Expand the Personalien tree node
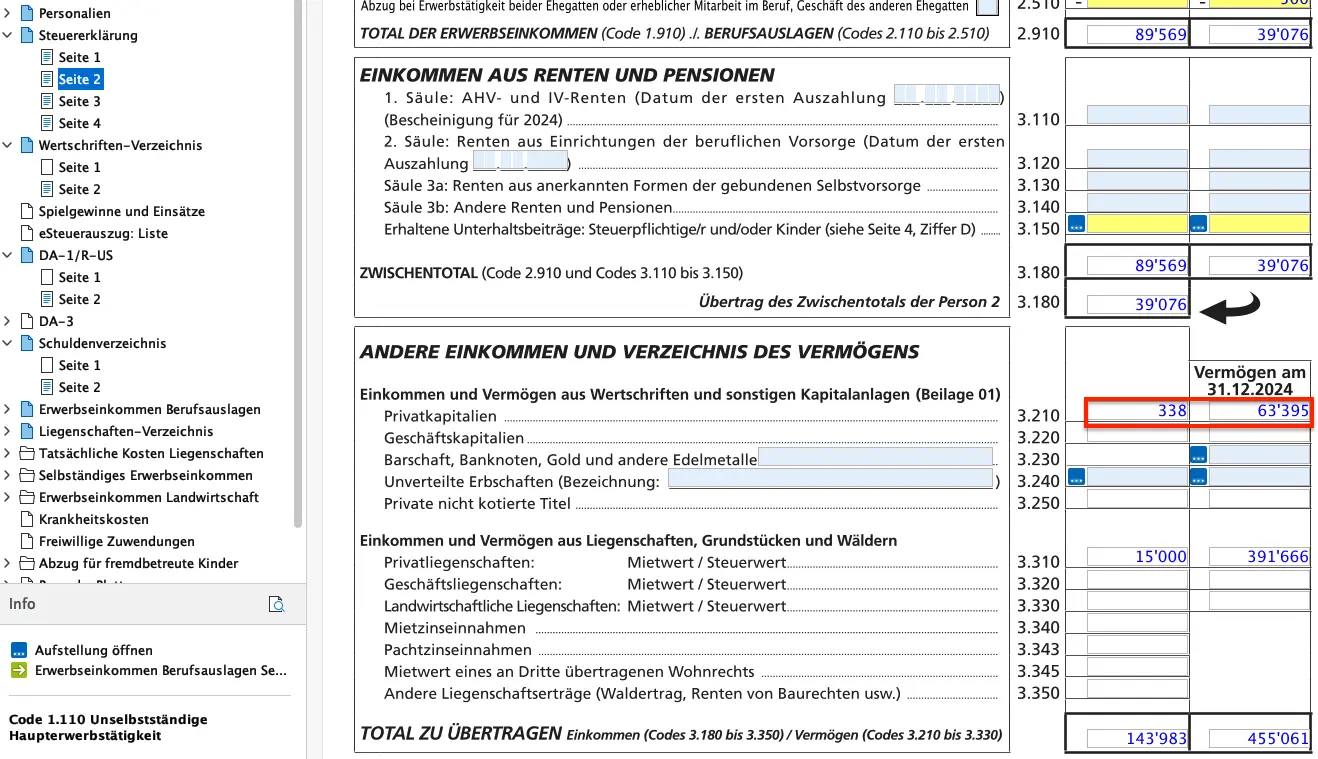Image resolution: width=1318 pixels, height=759 pixels. point(8,13)
